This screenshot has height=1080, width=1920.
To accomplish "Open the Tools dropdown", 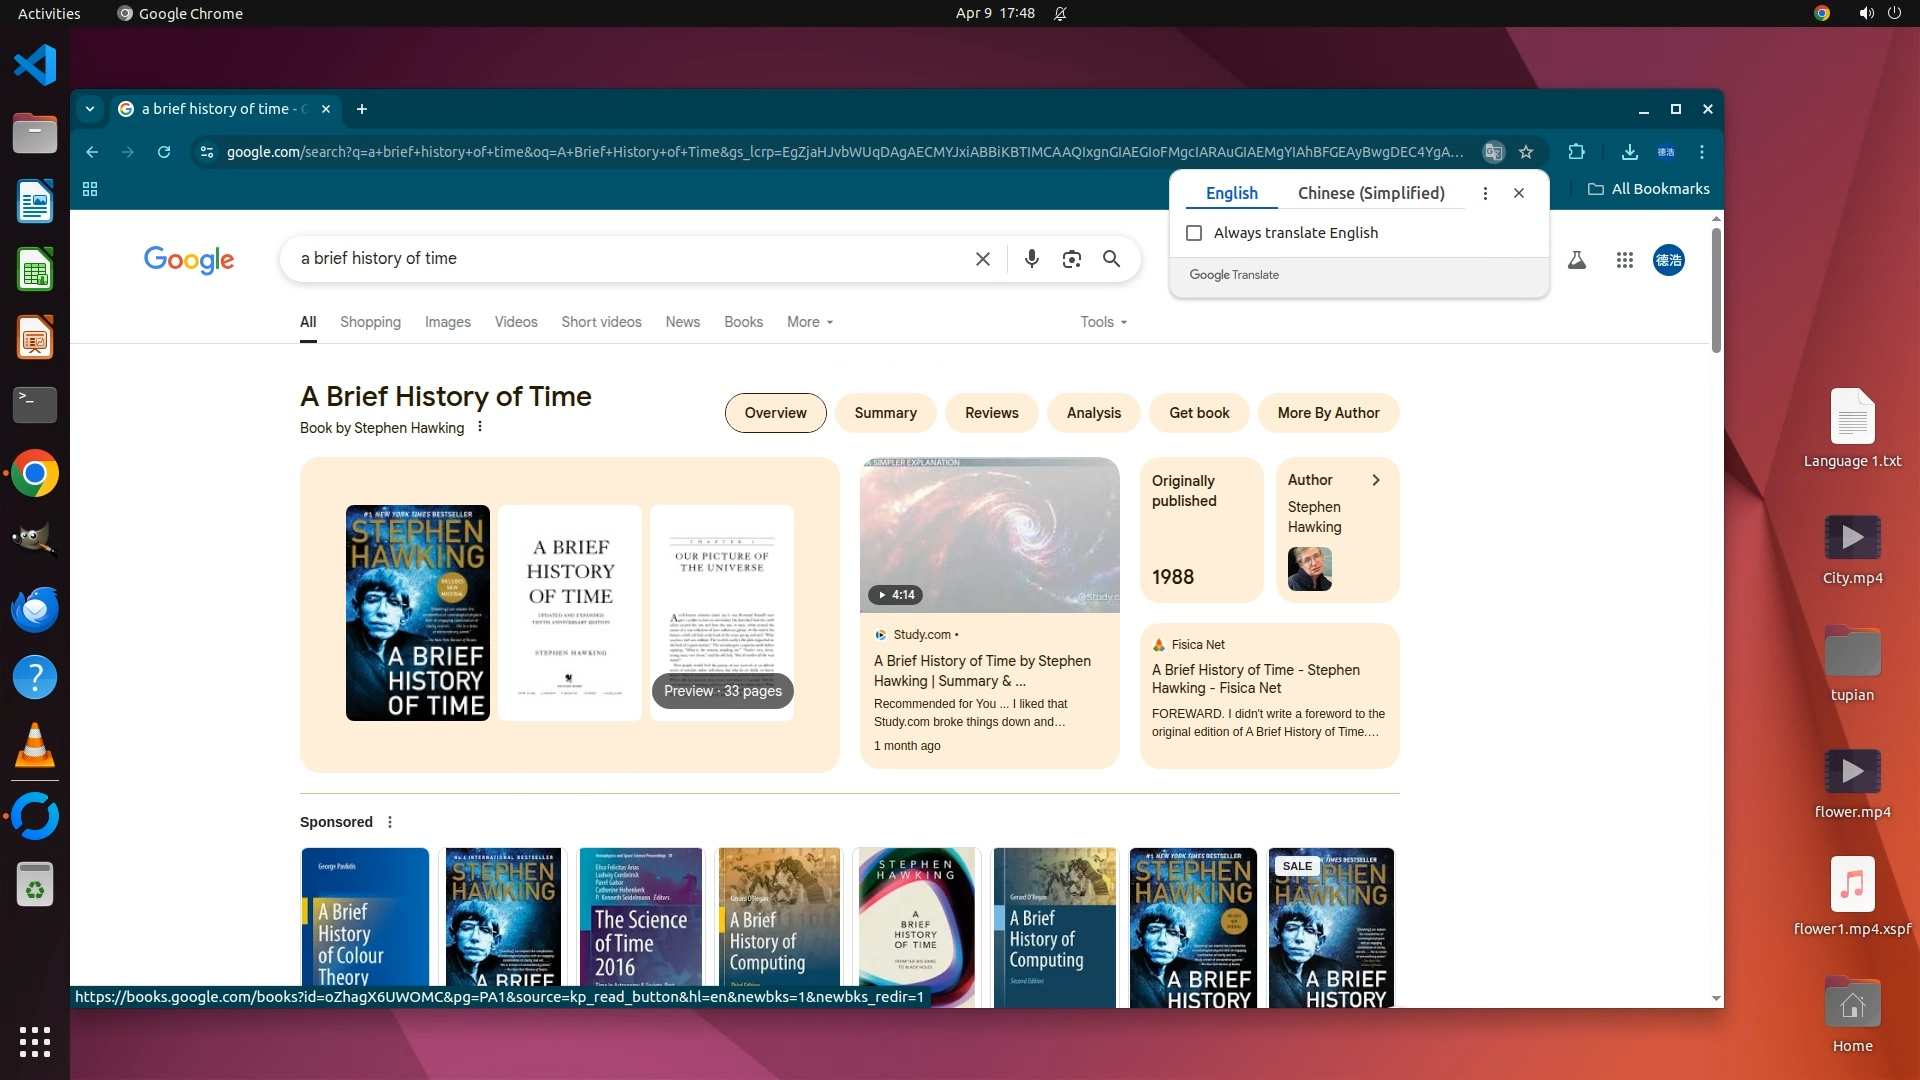I will point(1103,322).
